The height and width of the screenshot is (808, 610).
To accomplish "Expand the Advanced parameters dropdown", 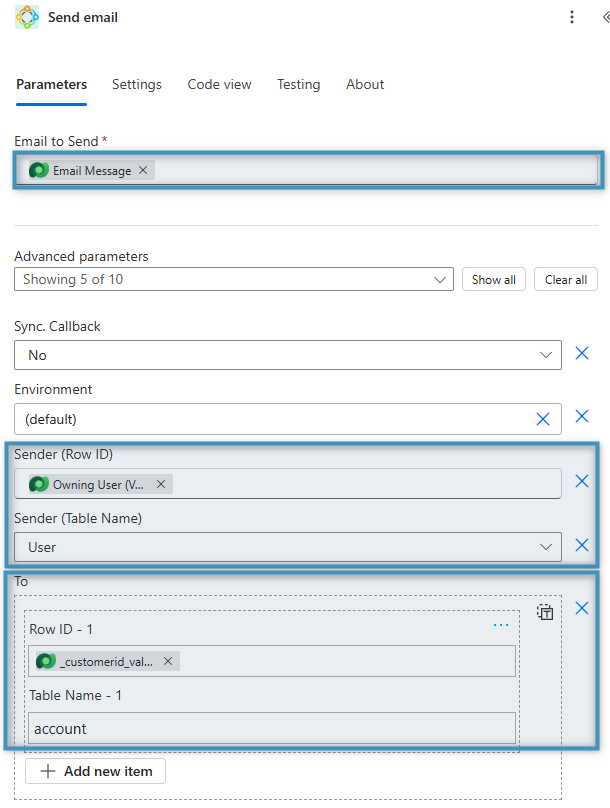I will [440, 280].
